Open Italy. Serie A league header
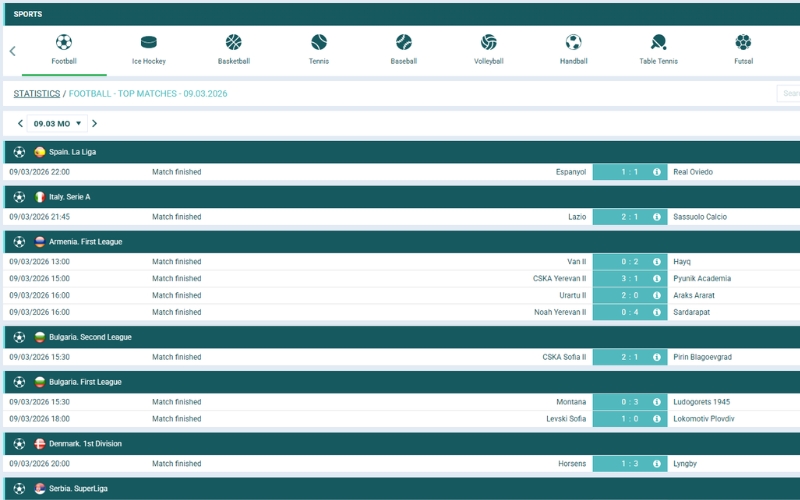This screenshot has width=800, height=500. point(402,197)
